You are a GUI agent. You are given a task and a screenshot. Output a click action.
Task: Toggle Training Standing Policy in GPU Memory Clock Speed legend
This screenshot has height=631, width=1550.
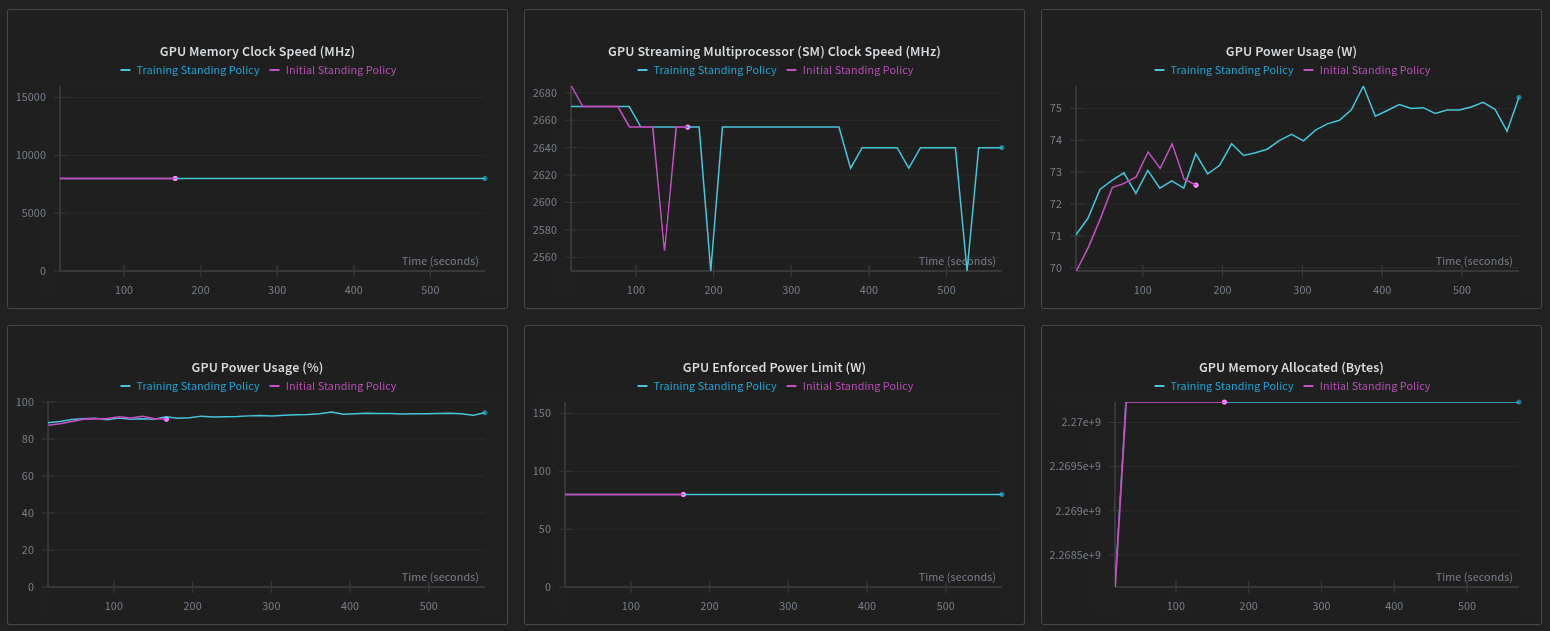point(197,71)
